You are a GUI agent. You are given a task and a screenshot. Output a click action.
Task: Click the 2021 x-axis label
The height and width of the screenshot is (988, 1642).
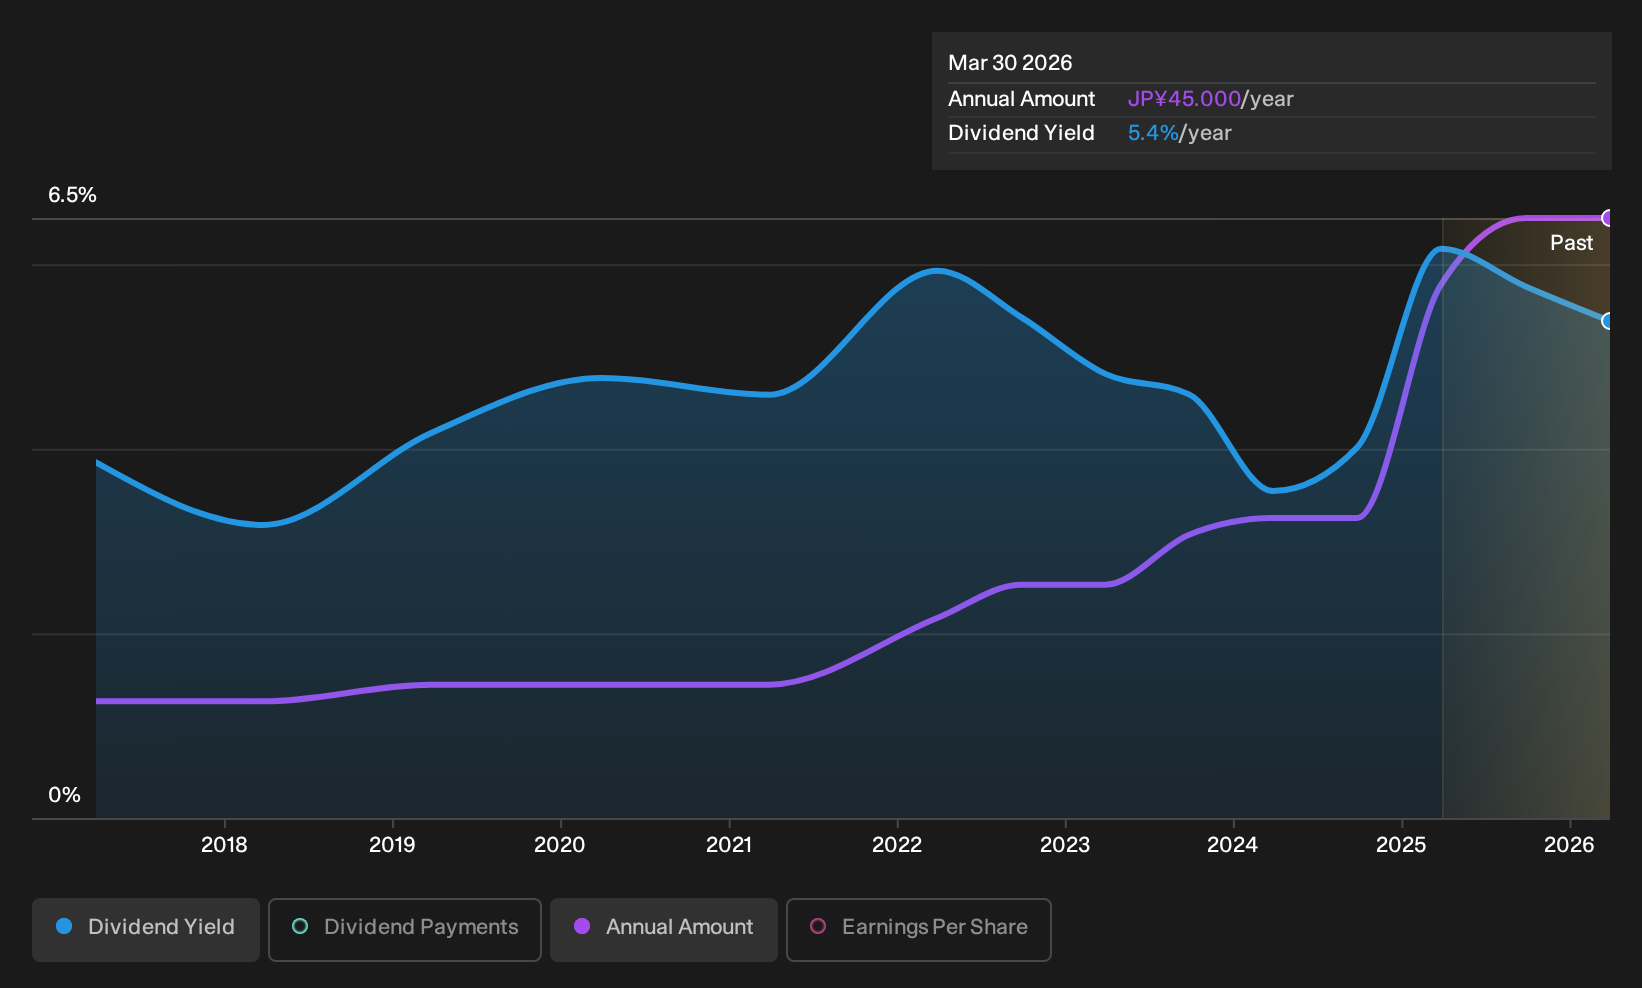[x=729, y=845]
